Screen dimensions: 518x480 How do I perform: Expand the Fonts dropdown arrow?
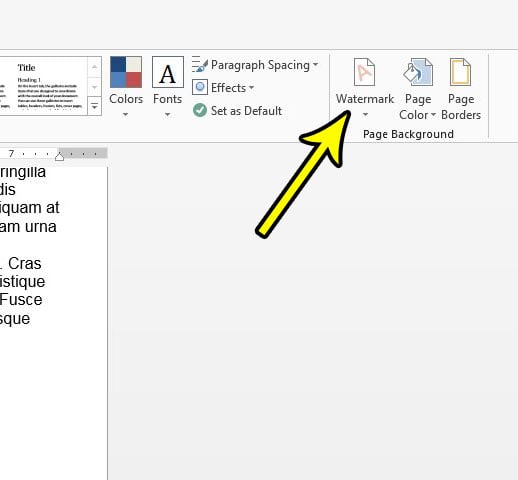pos(167,115)
